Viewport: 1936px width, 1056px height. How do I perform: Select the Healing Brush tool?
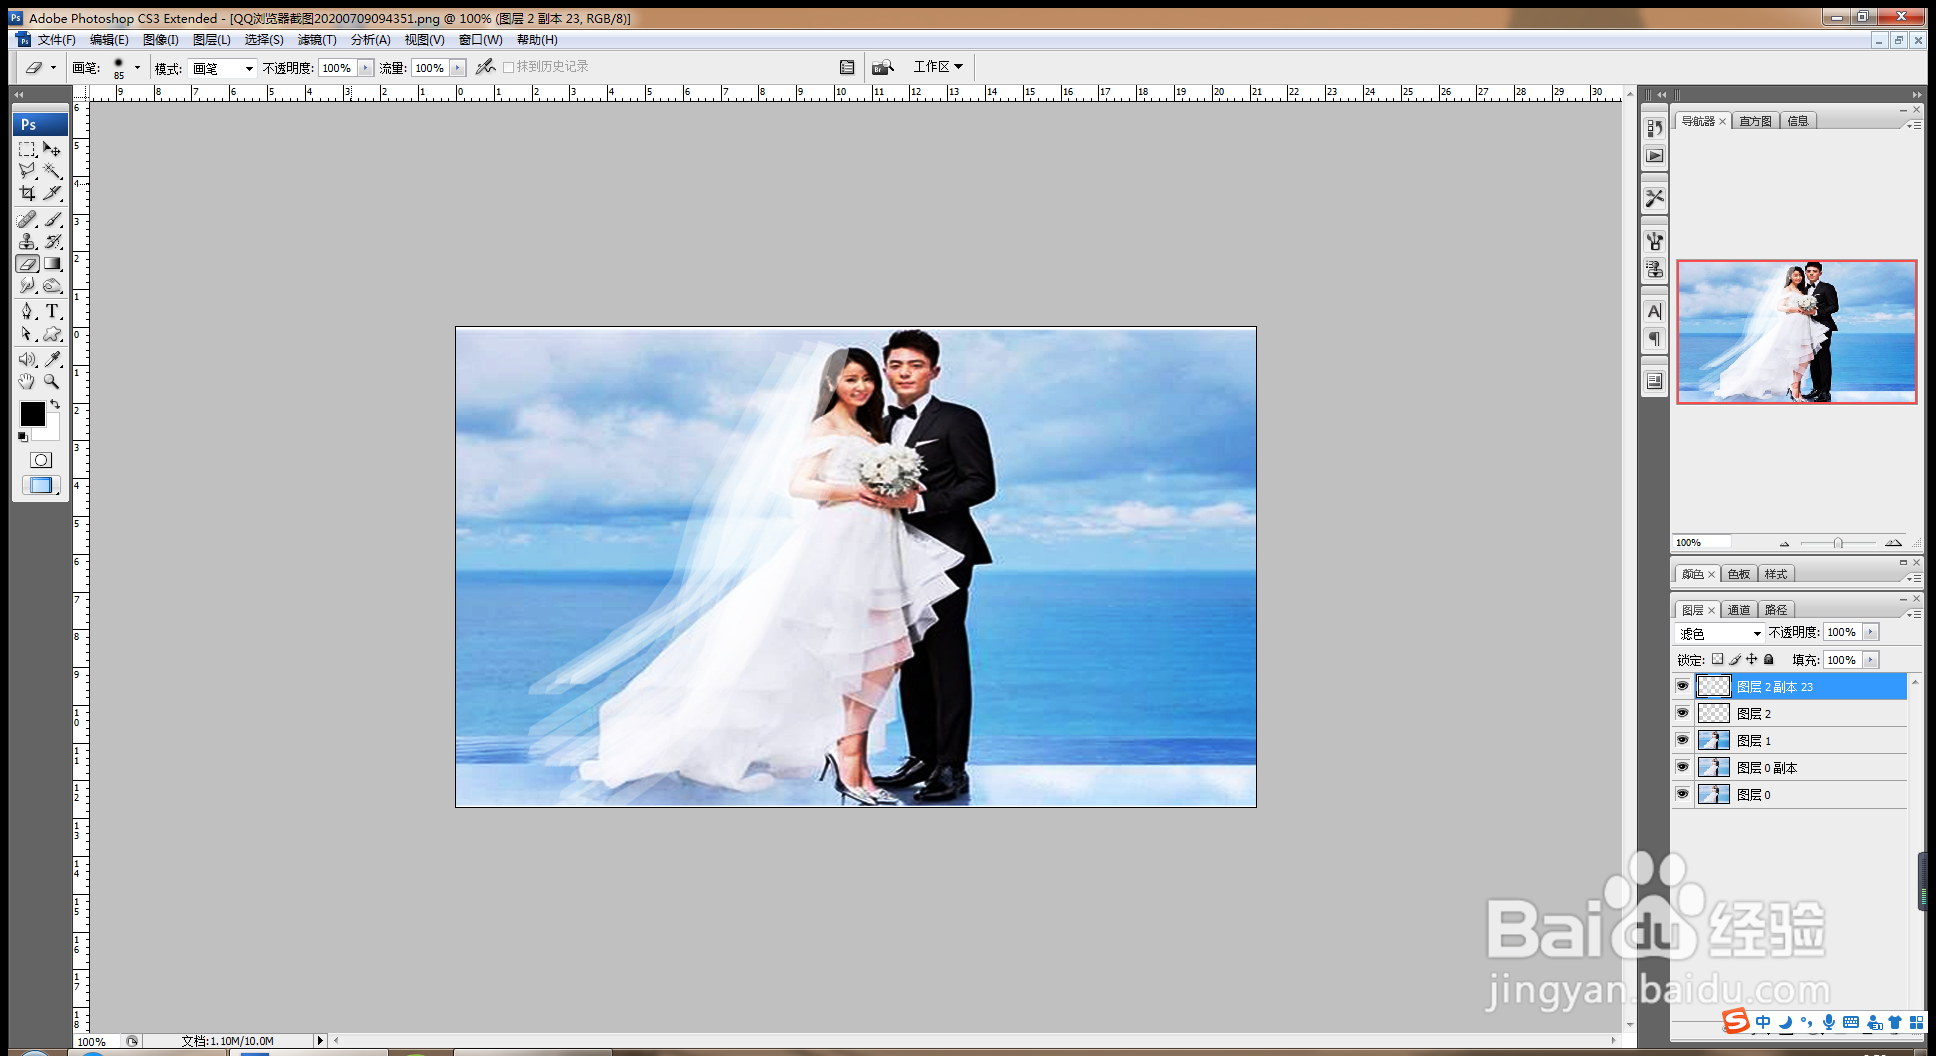(x=28, y=219)
